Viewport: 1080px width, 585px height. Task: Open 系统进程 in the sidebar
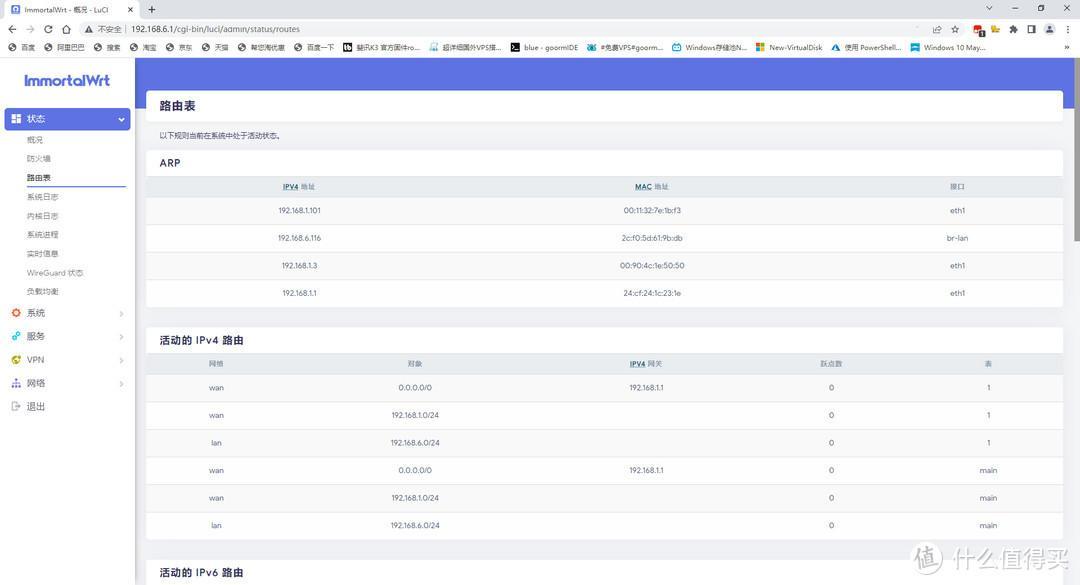(x=43, y=235)
